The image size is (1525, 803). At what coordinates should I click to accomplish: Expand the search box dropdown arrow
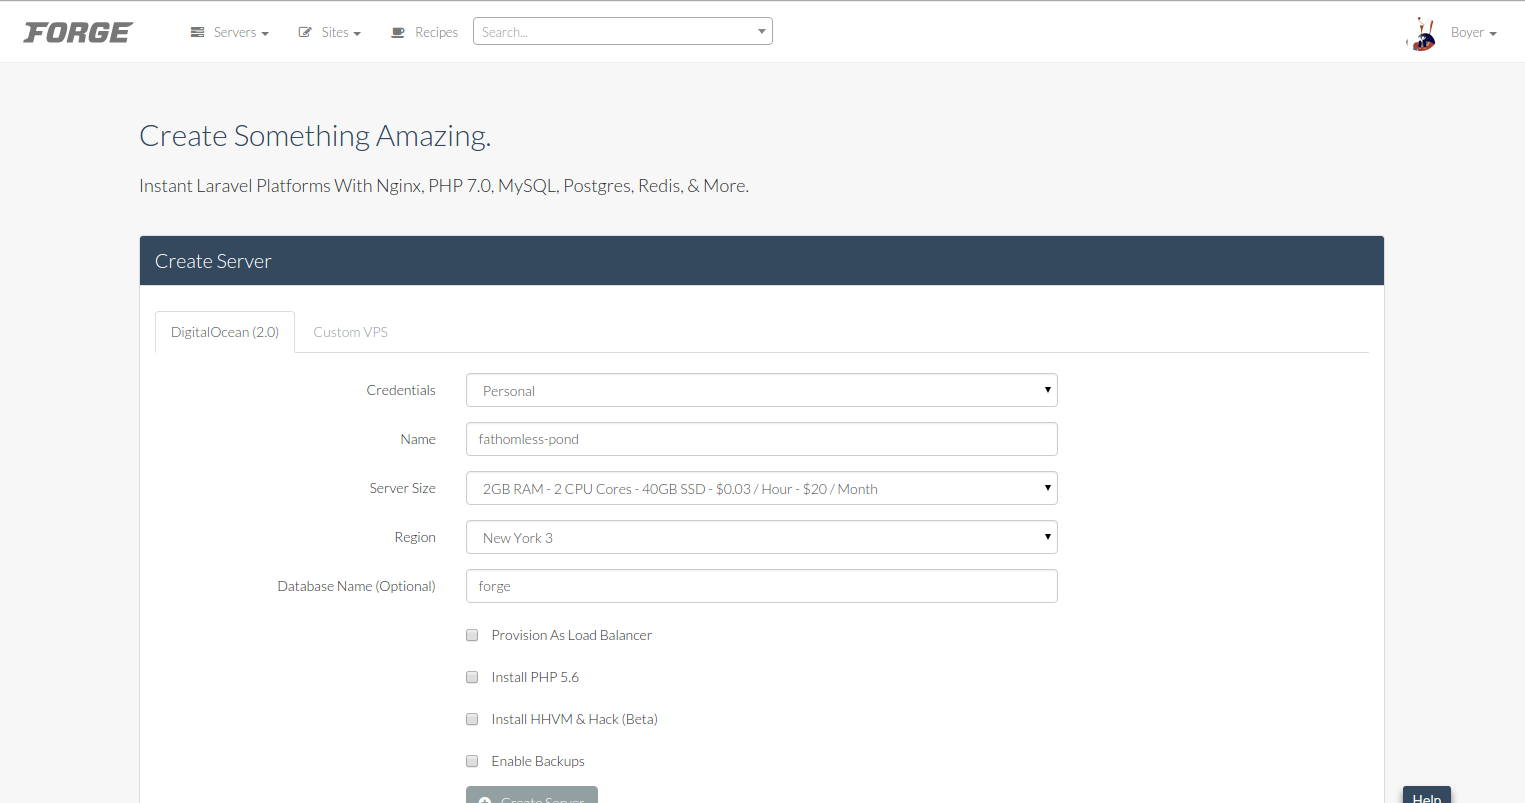[x=762, y=31]
